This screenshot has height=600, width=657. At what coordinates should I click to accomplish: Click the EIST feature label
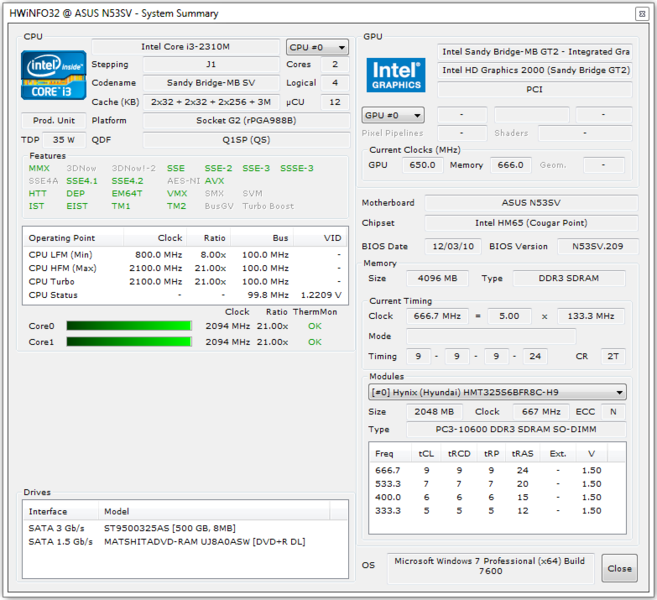pos(77,206)
